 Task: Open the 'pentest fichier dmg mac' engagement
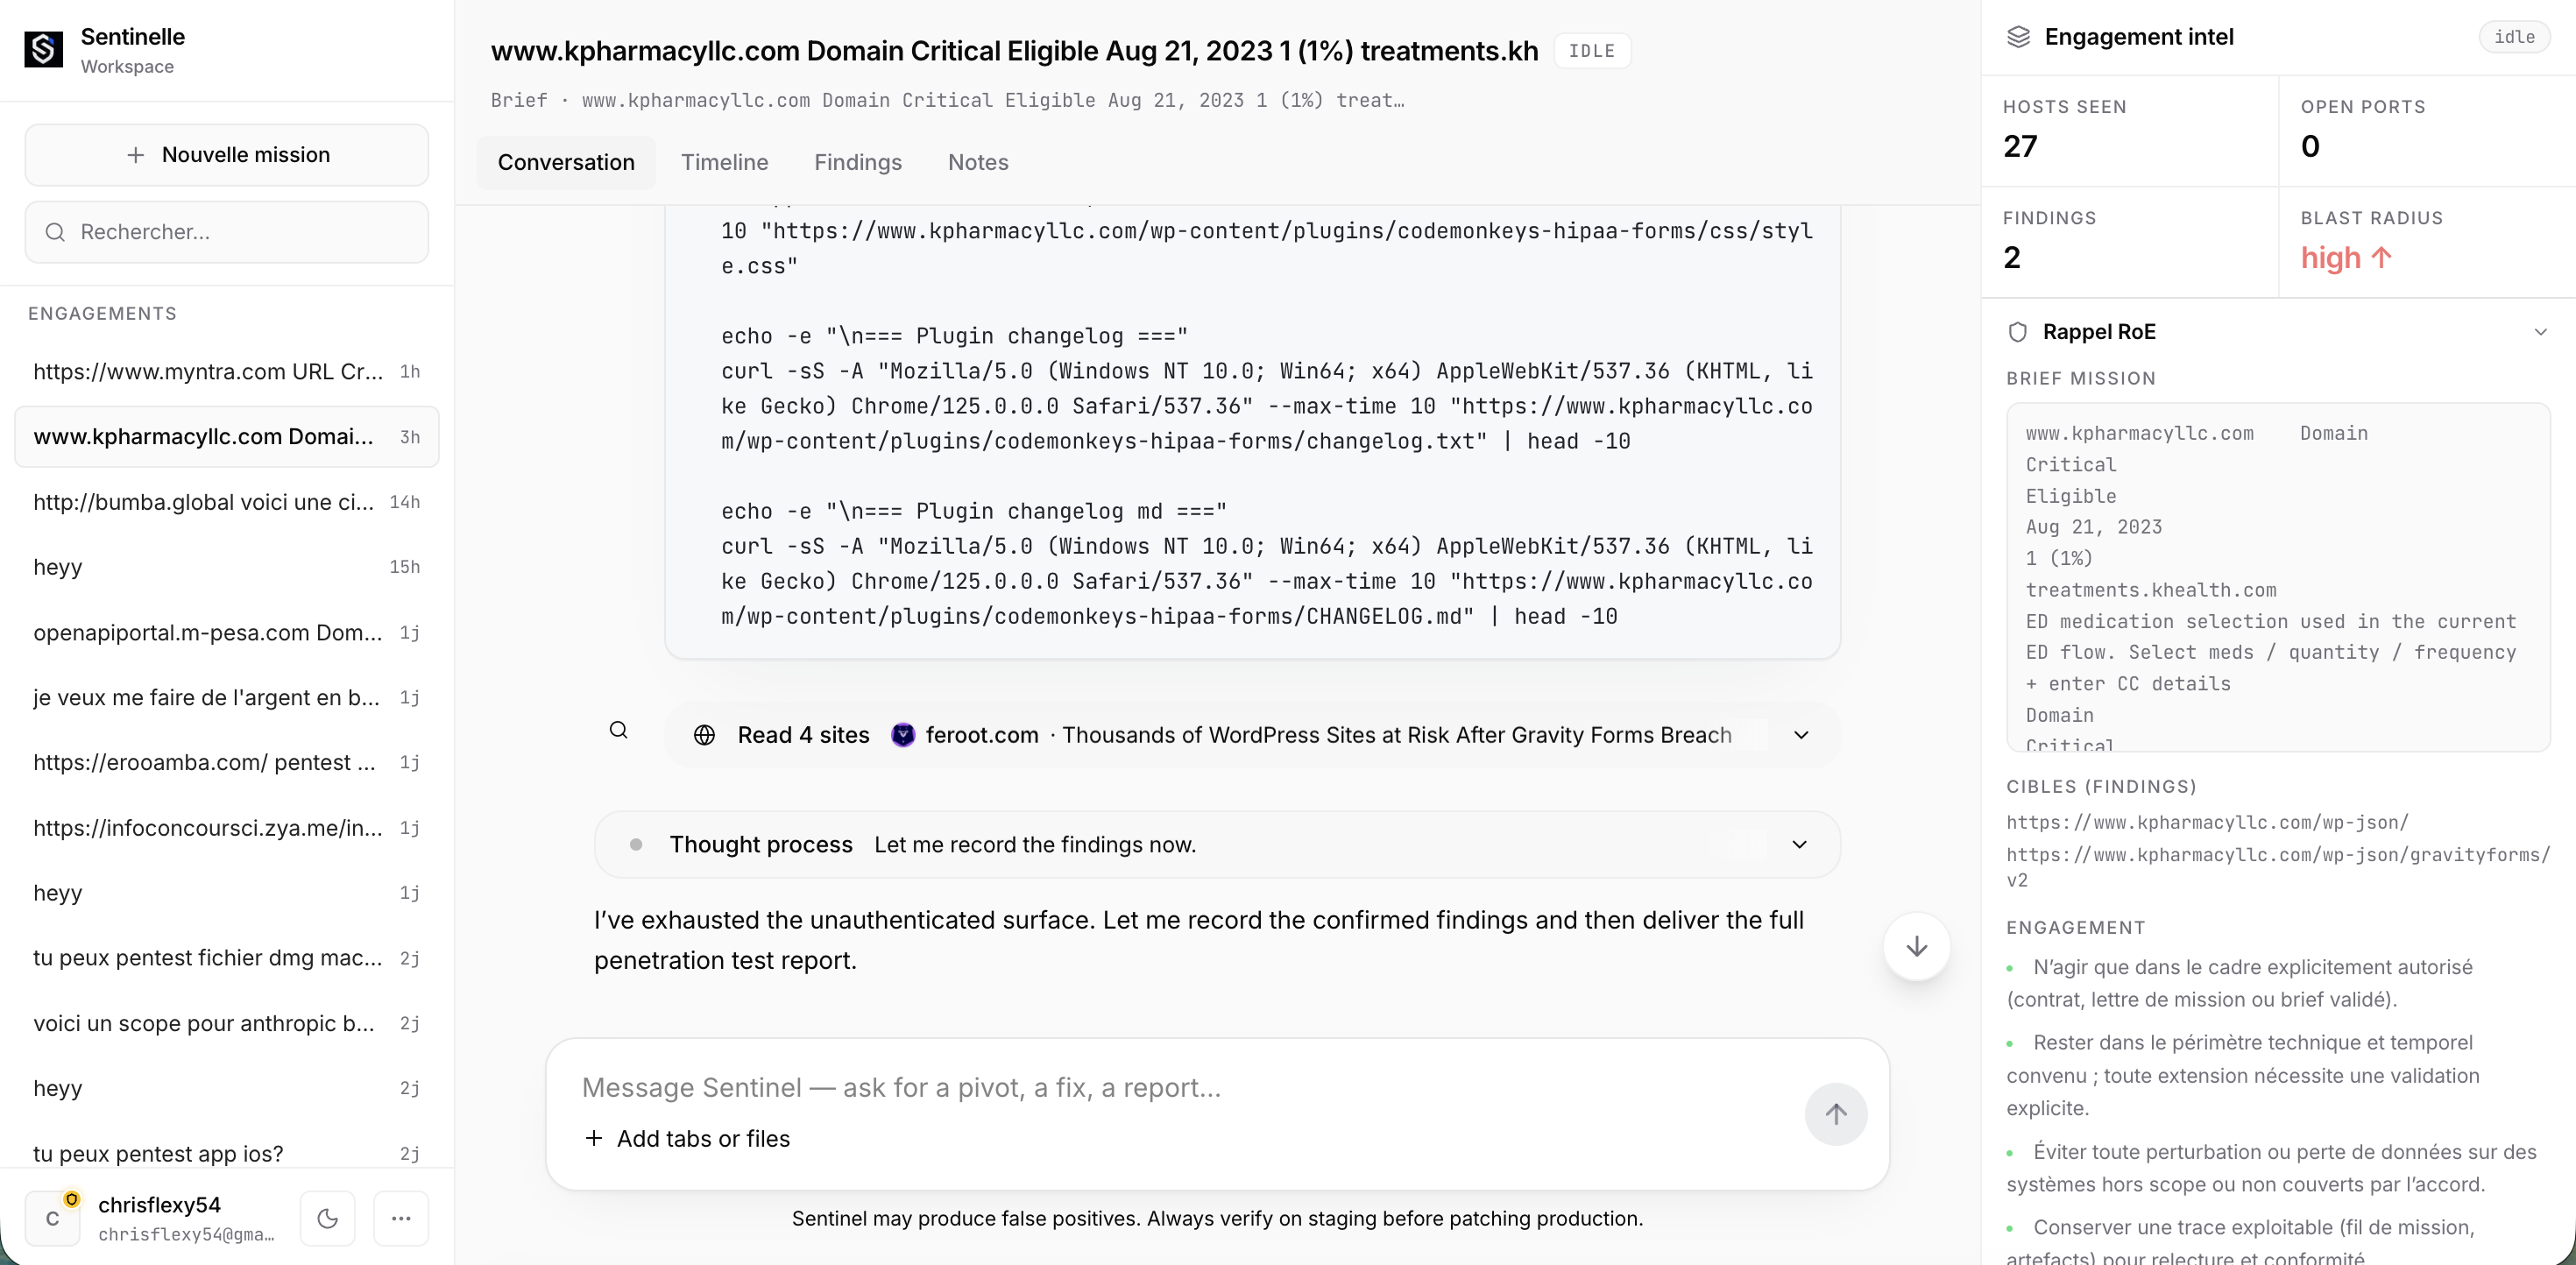coord(227,958)
